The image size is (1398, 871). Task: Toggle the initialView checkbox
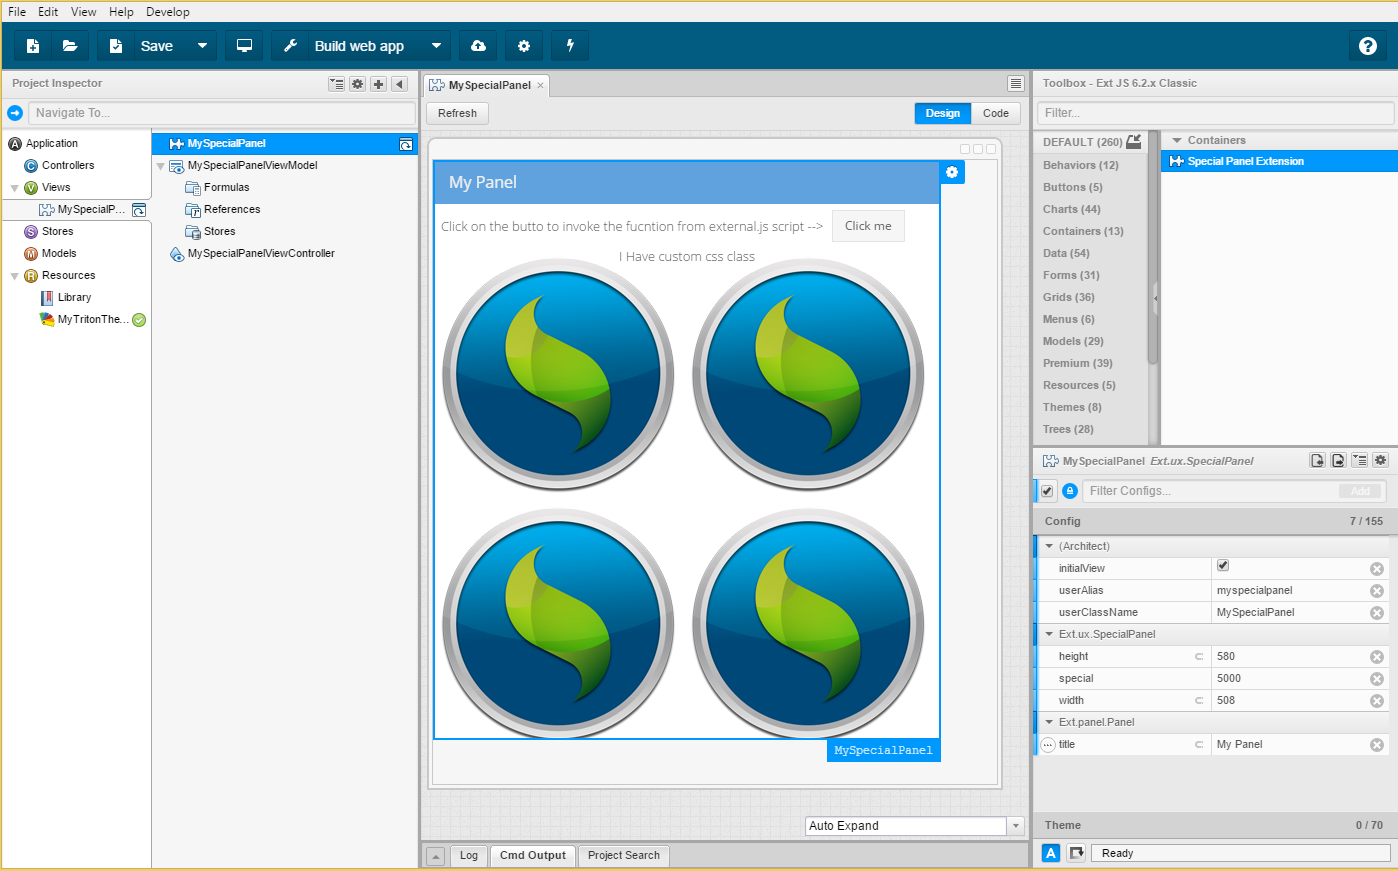(x=1223, y=566)
